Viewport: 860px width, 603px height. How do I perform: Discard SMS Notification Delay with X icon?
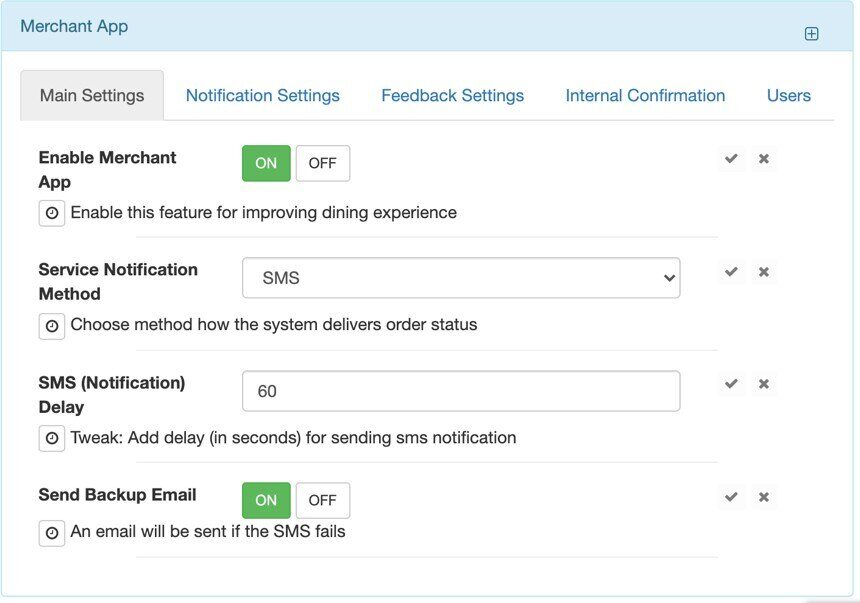[763, 384]
